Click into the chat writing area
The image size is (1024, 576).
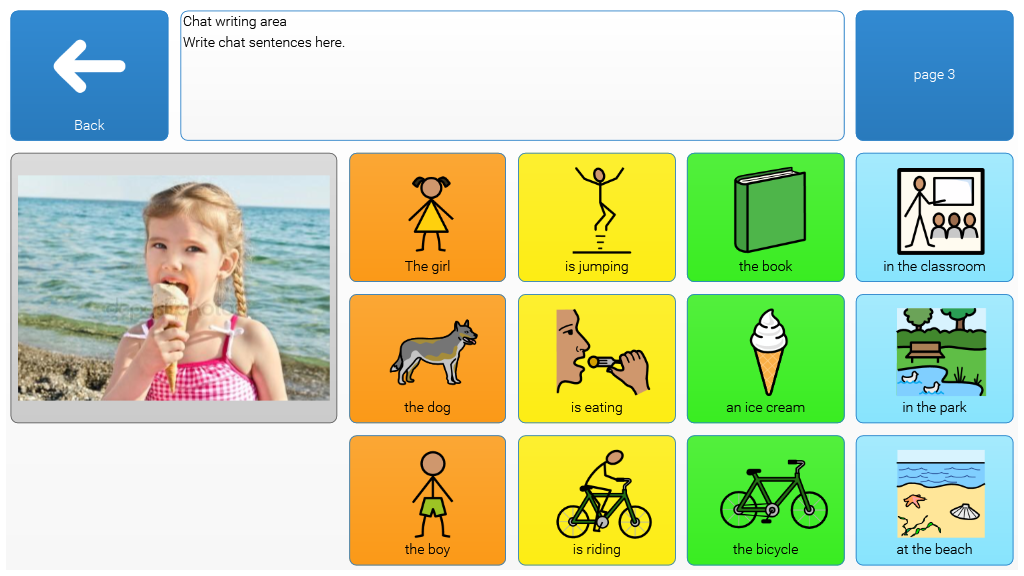[512, 75]
